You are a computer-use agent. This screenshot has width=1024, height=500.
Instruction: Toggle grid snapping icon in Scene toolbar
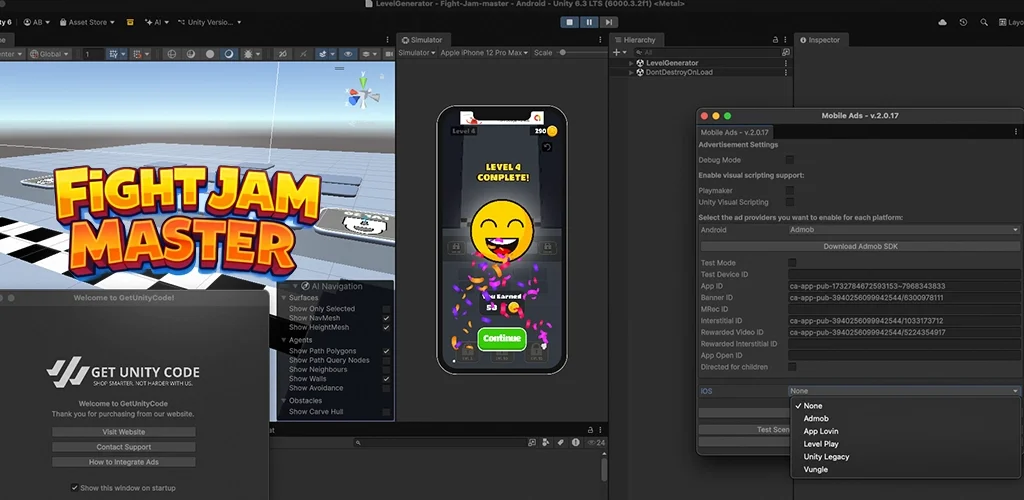114,54
